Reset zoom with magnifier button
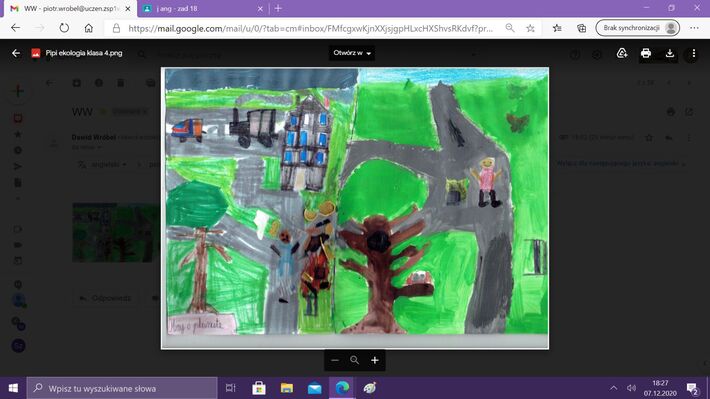Viewport: 710px width, 399px height. (355, 360)
